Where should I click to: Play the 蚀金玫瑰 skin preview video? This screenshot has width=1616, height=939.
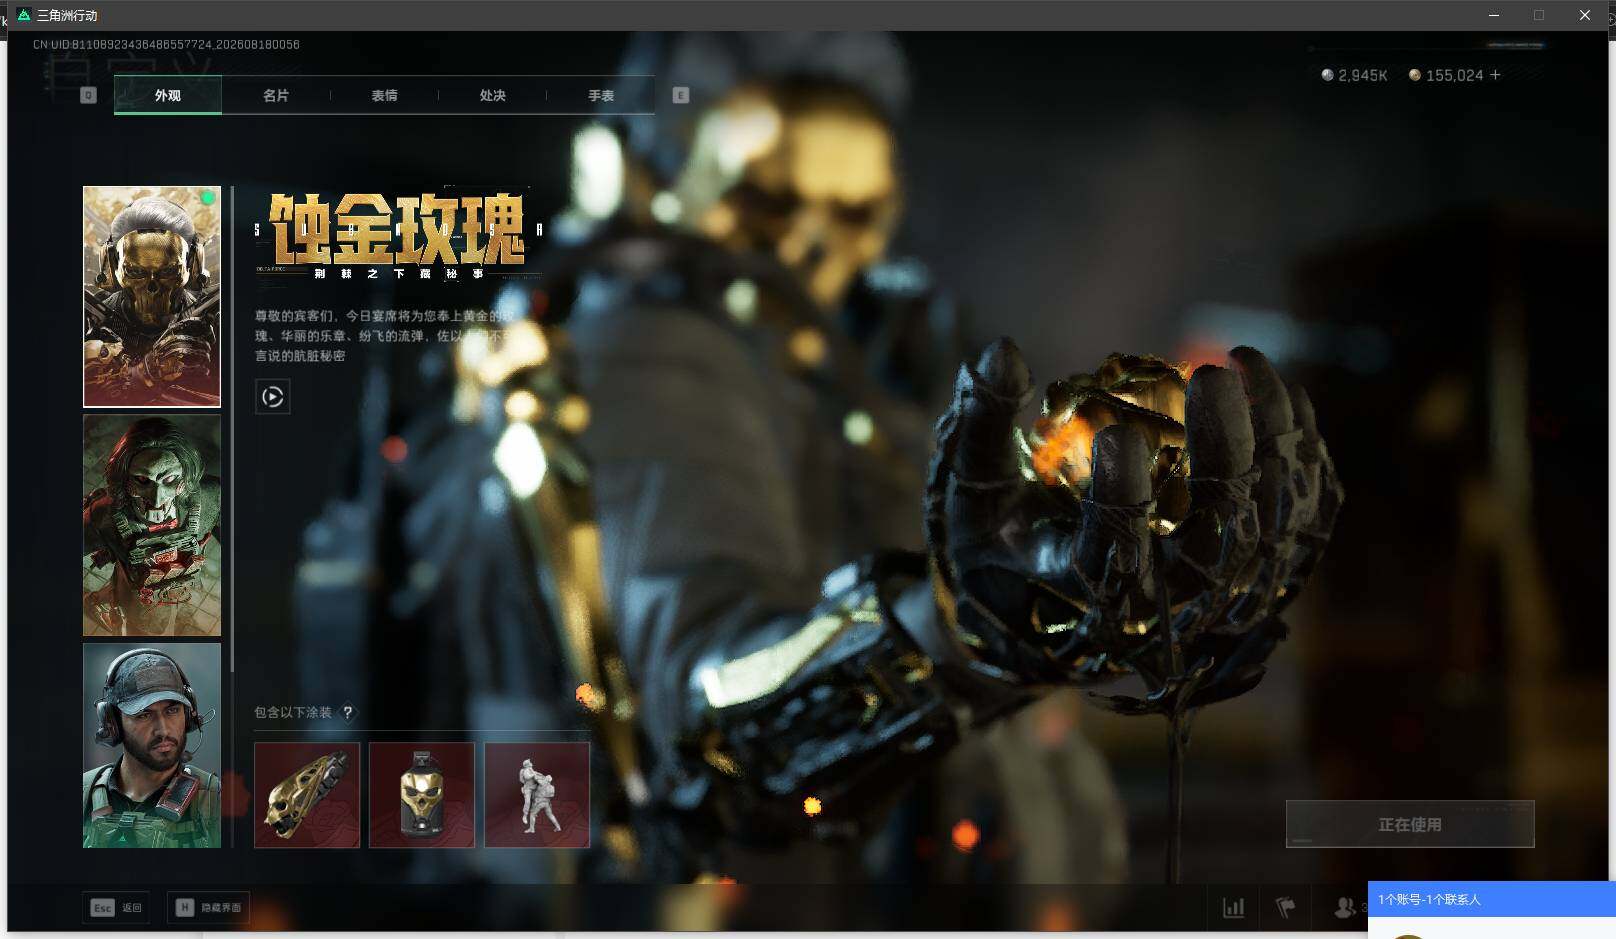(x=273, y=397)
